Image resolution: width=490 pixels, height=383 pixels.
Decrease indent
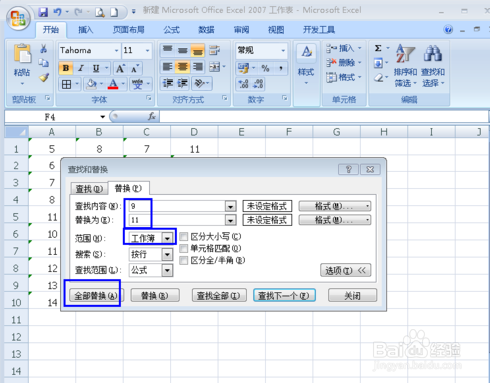[167, 83]
